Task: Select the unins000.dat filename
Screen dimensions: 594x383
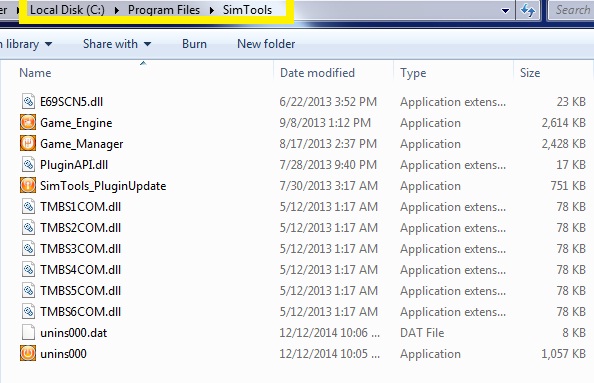Action: point(73,333)
